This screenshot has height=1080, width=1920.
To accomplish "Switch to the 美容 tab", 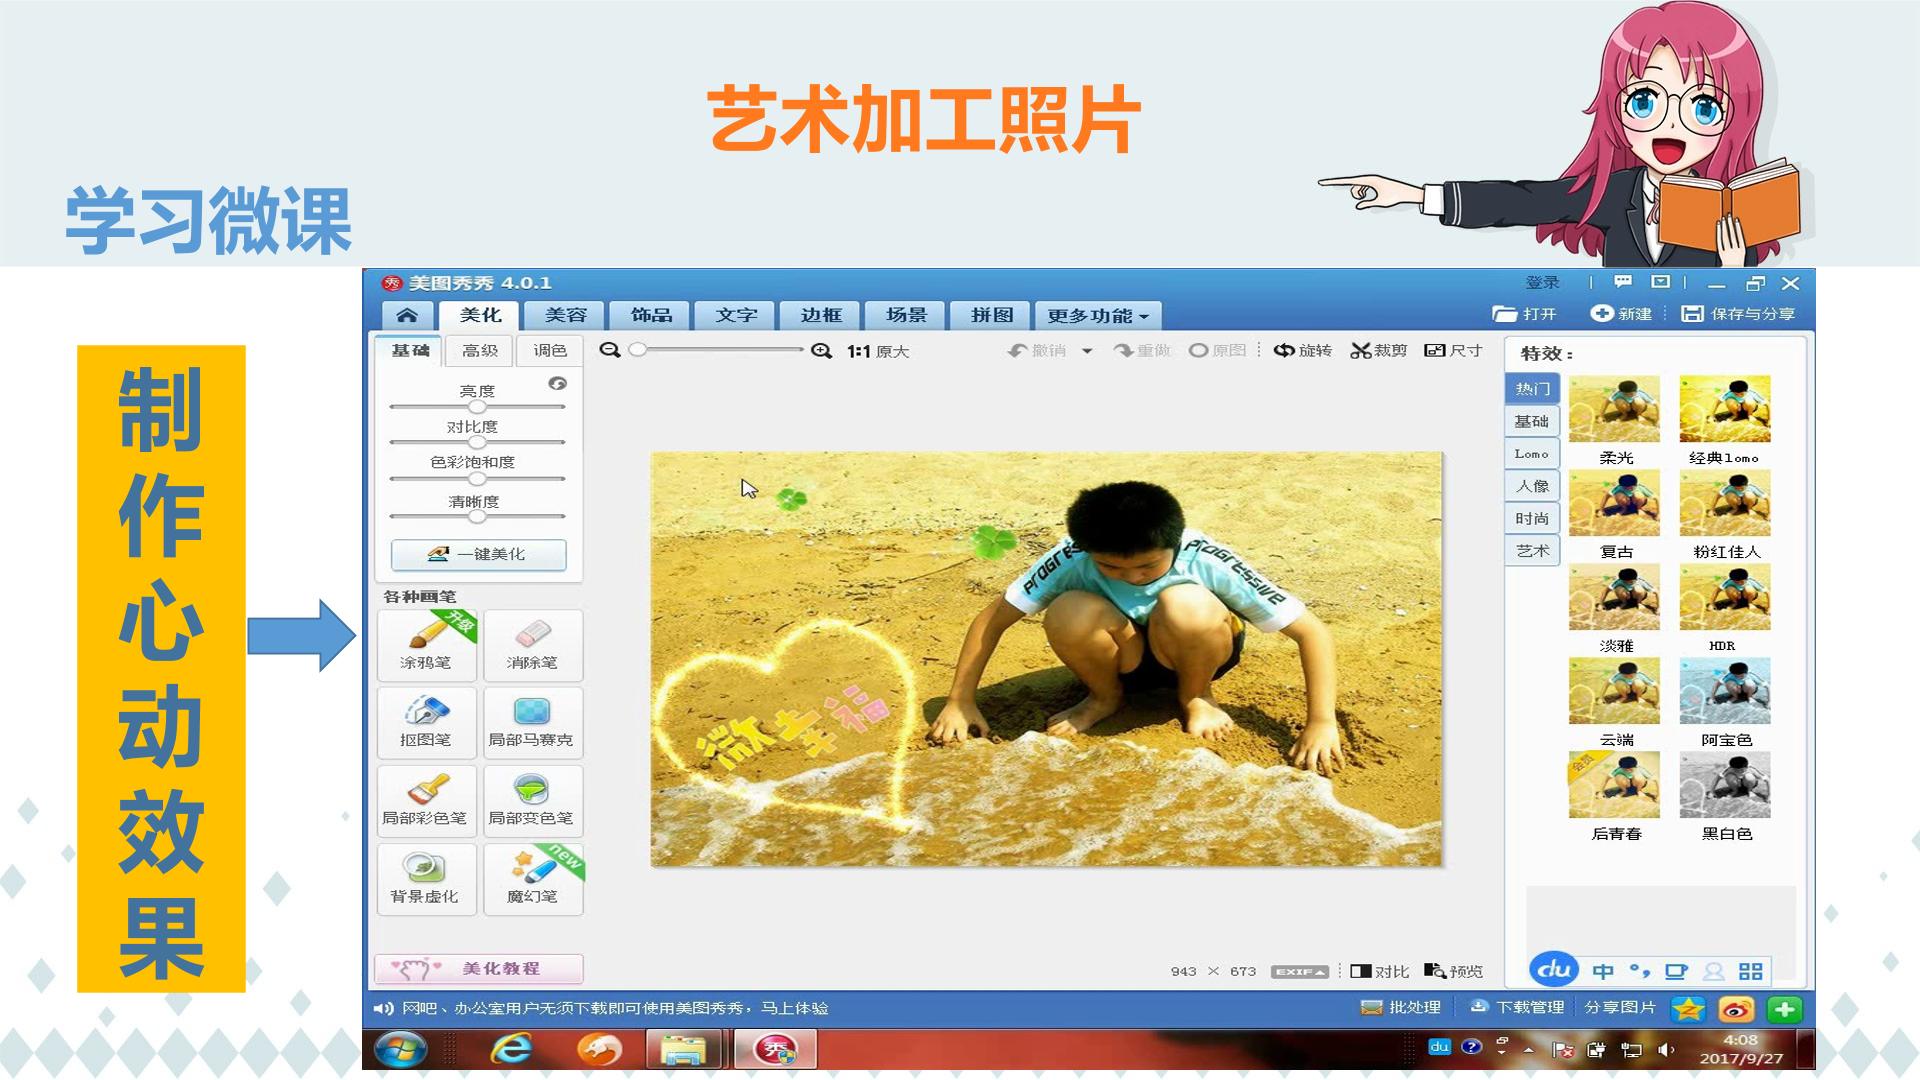I will pos(566,315).
